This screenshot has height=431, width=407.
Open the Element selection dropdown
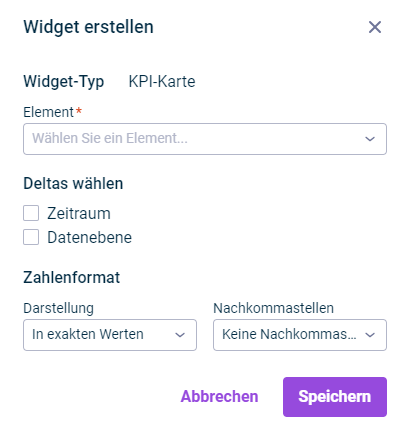point(205,139)
